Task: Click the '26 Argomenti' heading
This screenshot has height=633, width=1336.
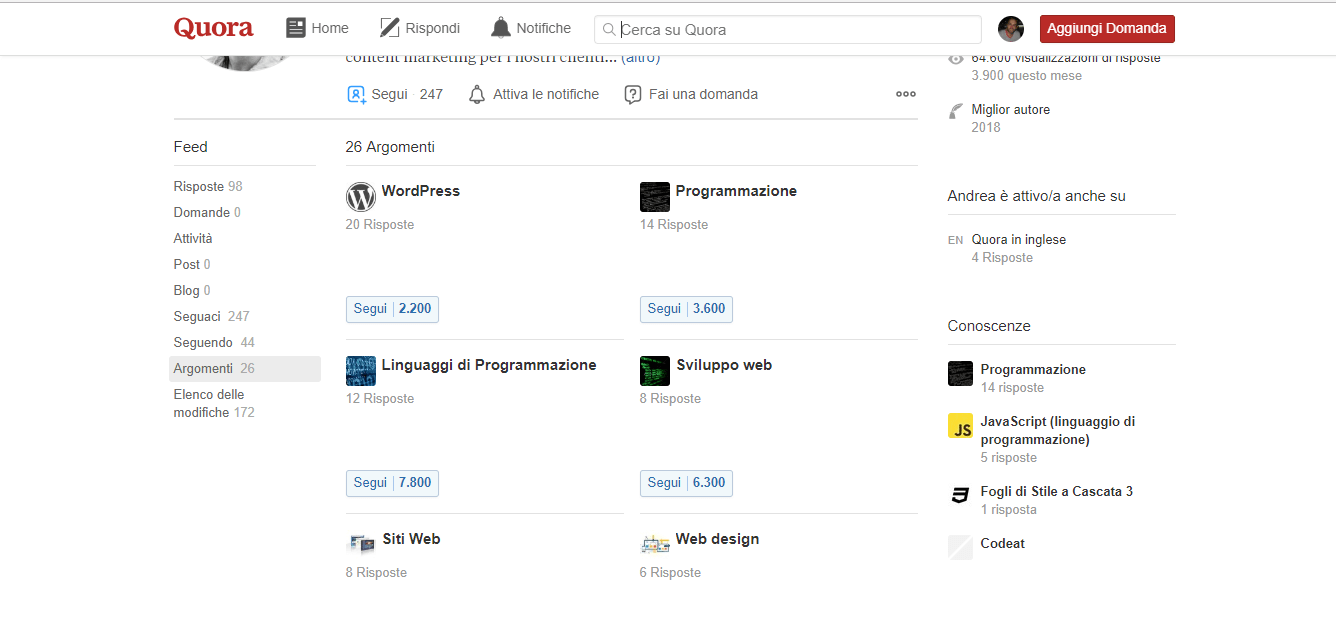Action: 390,147
